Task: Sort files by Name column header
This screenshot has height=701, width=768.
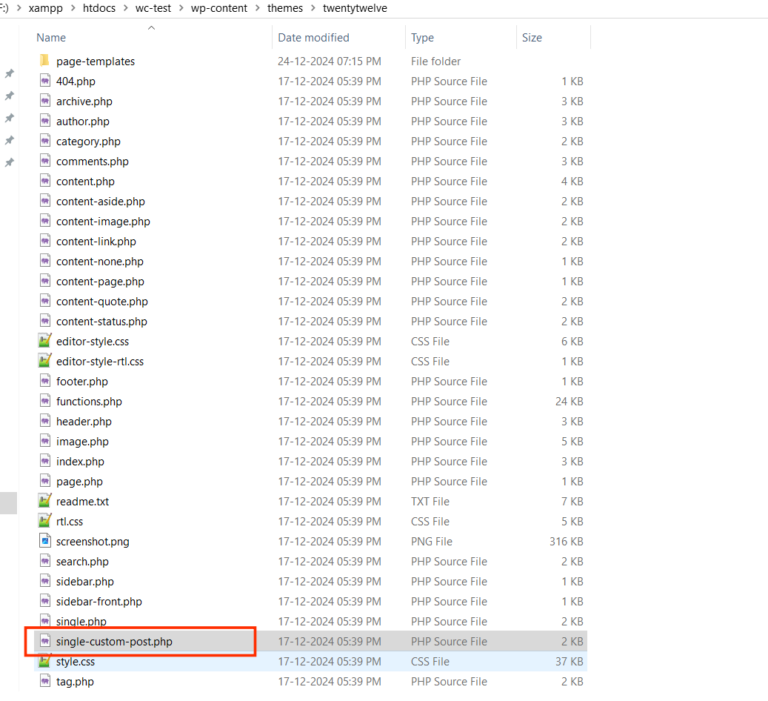Action: pyautogui.click(x=51, y=38)
